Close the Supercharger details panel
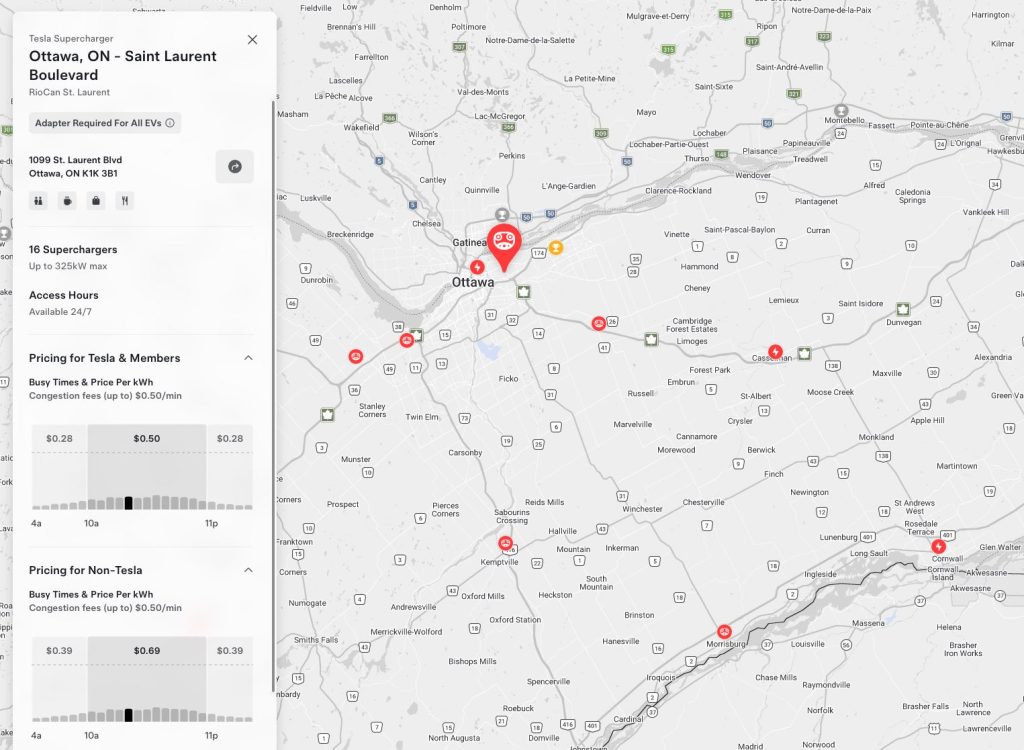The height and width of the screenshot is (750, 1024). click(x=253, y=40)
